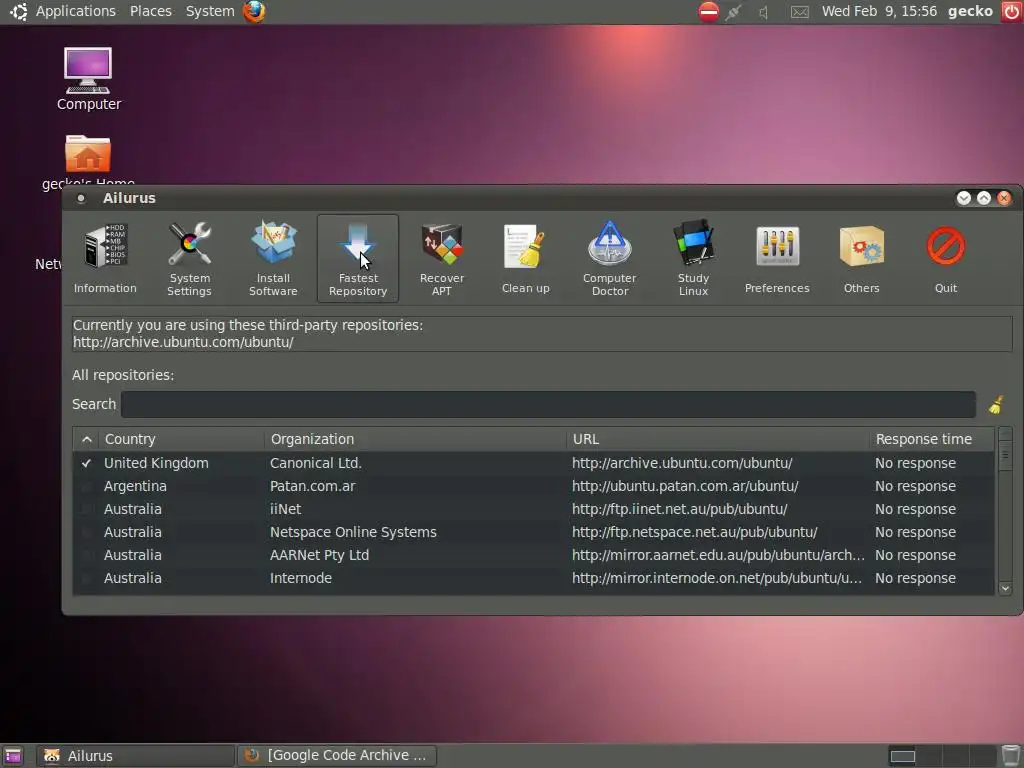This screenshot has height=768, width=1024.
Task: Sort by Response time column
Action: pos(932,440)
